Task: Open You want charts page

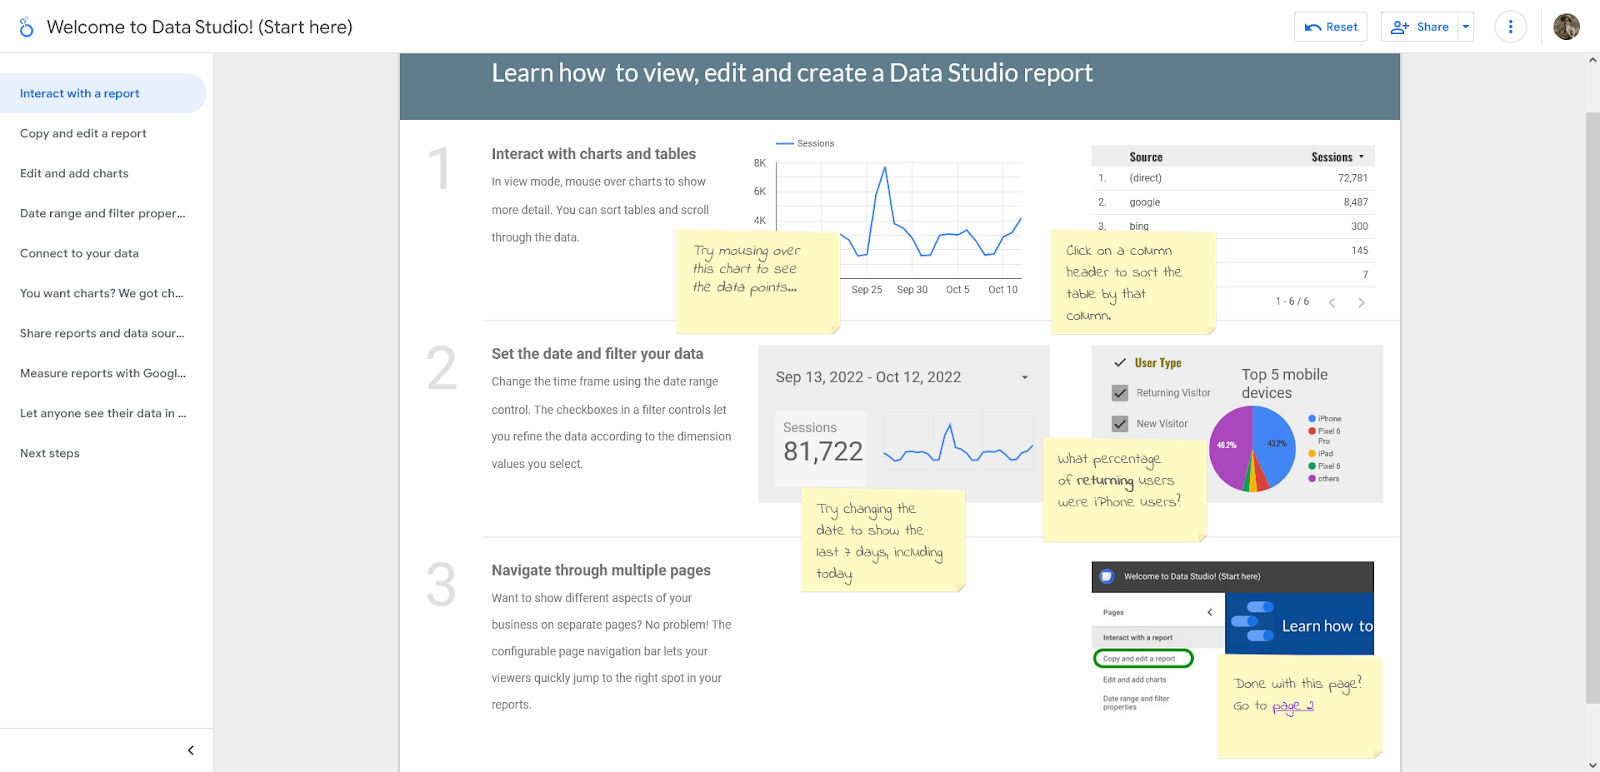Action: point(103,293)
